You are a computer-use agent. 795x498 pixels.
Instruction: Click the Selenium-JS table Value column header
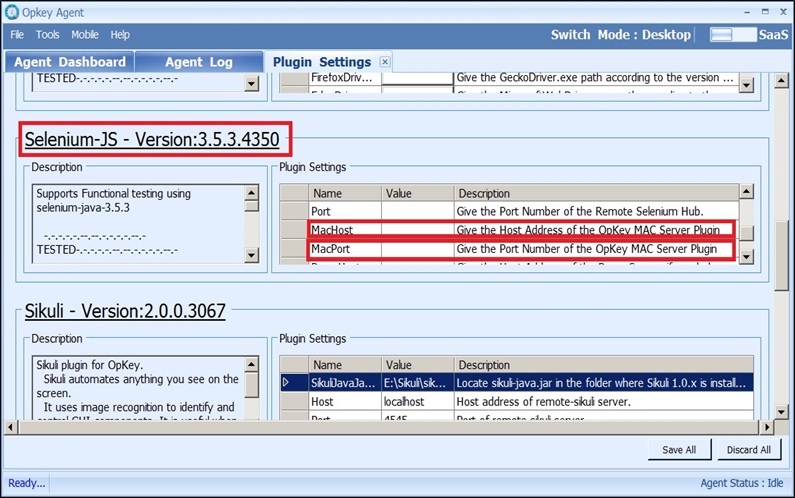417,193
